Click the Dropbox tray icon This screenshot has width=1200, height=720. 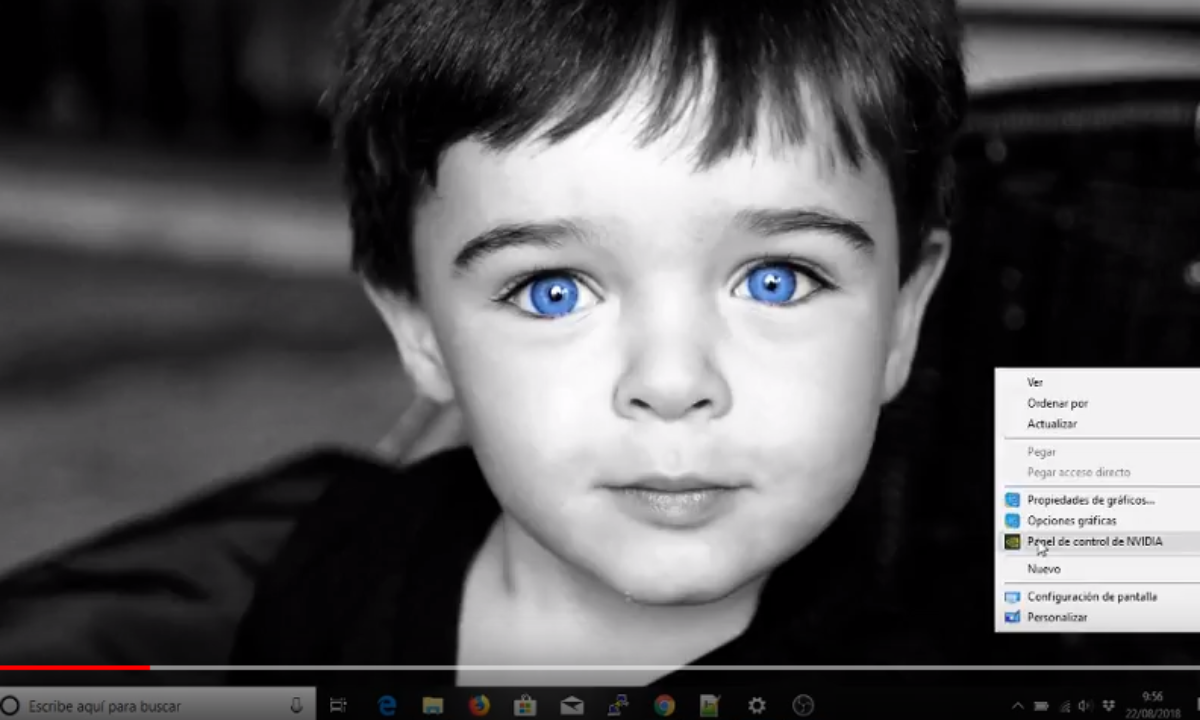click(1109, 706)
